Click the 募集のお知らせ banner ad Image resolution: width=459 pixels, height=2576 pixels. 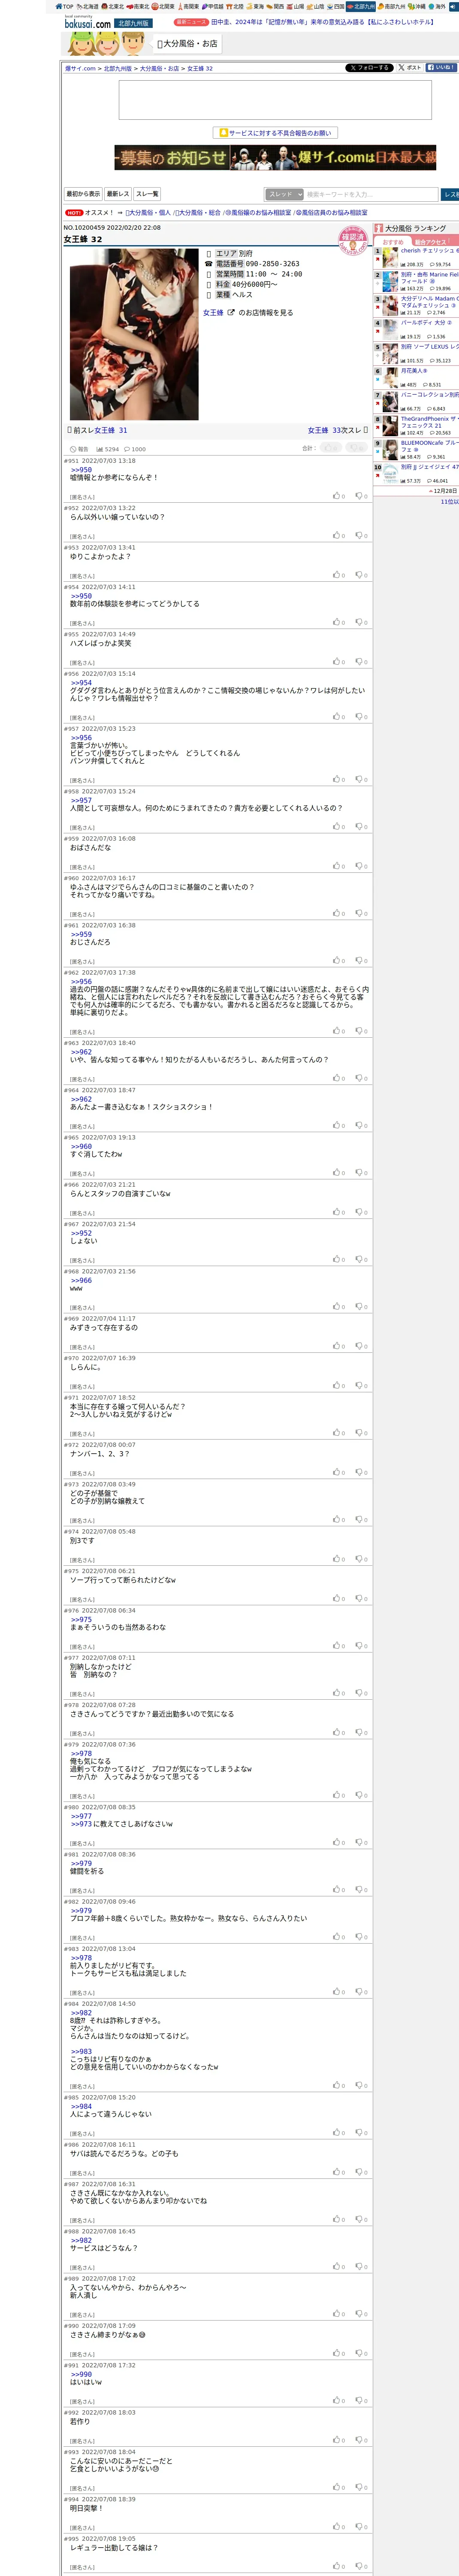tap(275, 158)
